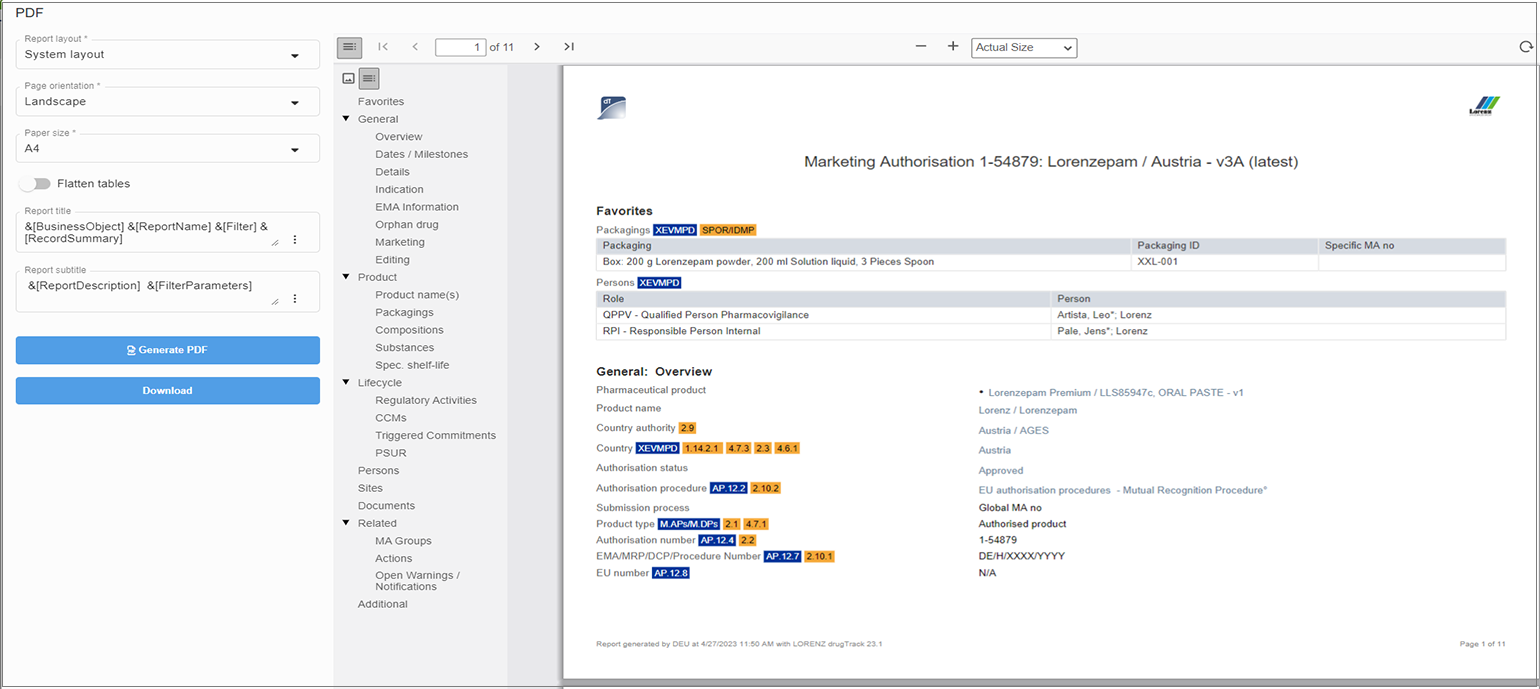Select MA Groups outline item
1540x689 pixels.
coord(403,541)
